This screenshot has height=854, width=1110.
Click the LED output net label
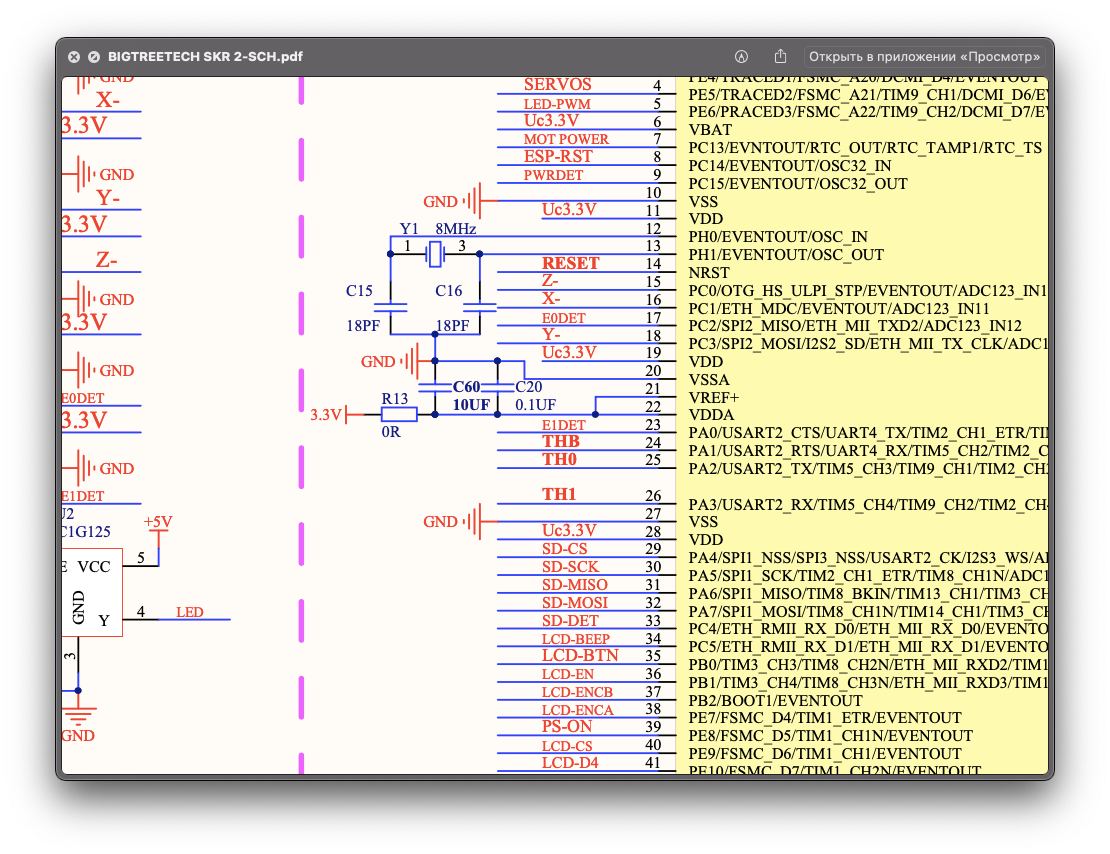pos(189,612)
